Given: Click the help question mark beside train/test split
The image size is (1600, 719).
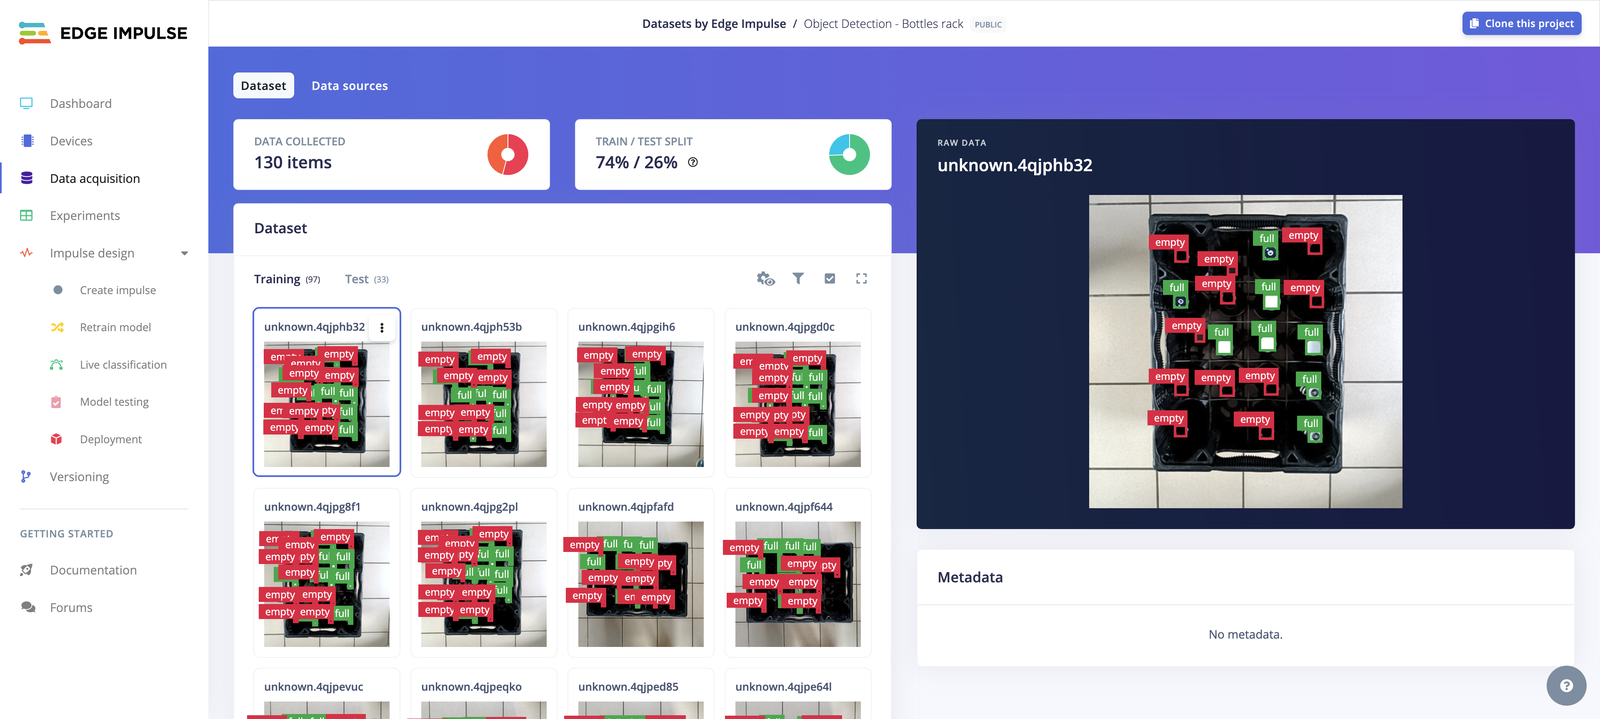Looking at the screenshot, I should pos(693,162).
